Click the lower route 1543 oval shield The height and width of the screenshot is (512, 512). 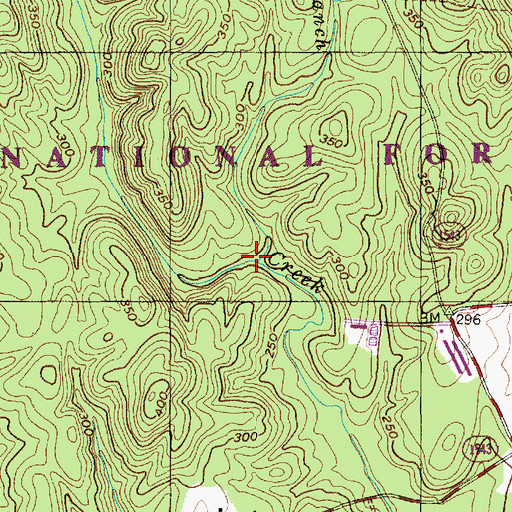[480, 450]
